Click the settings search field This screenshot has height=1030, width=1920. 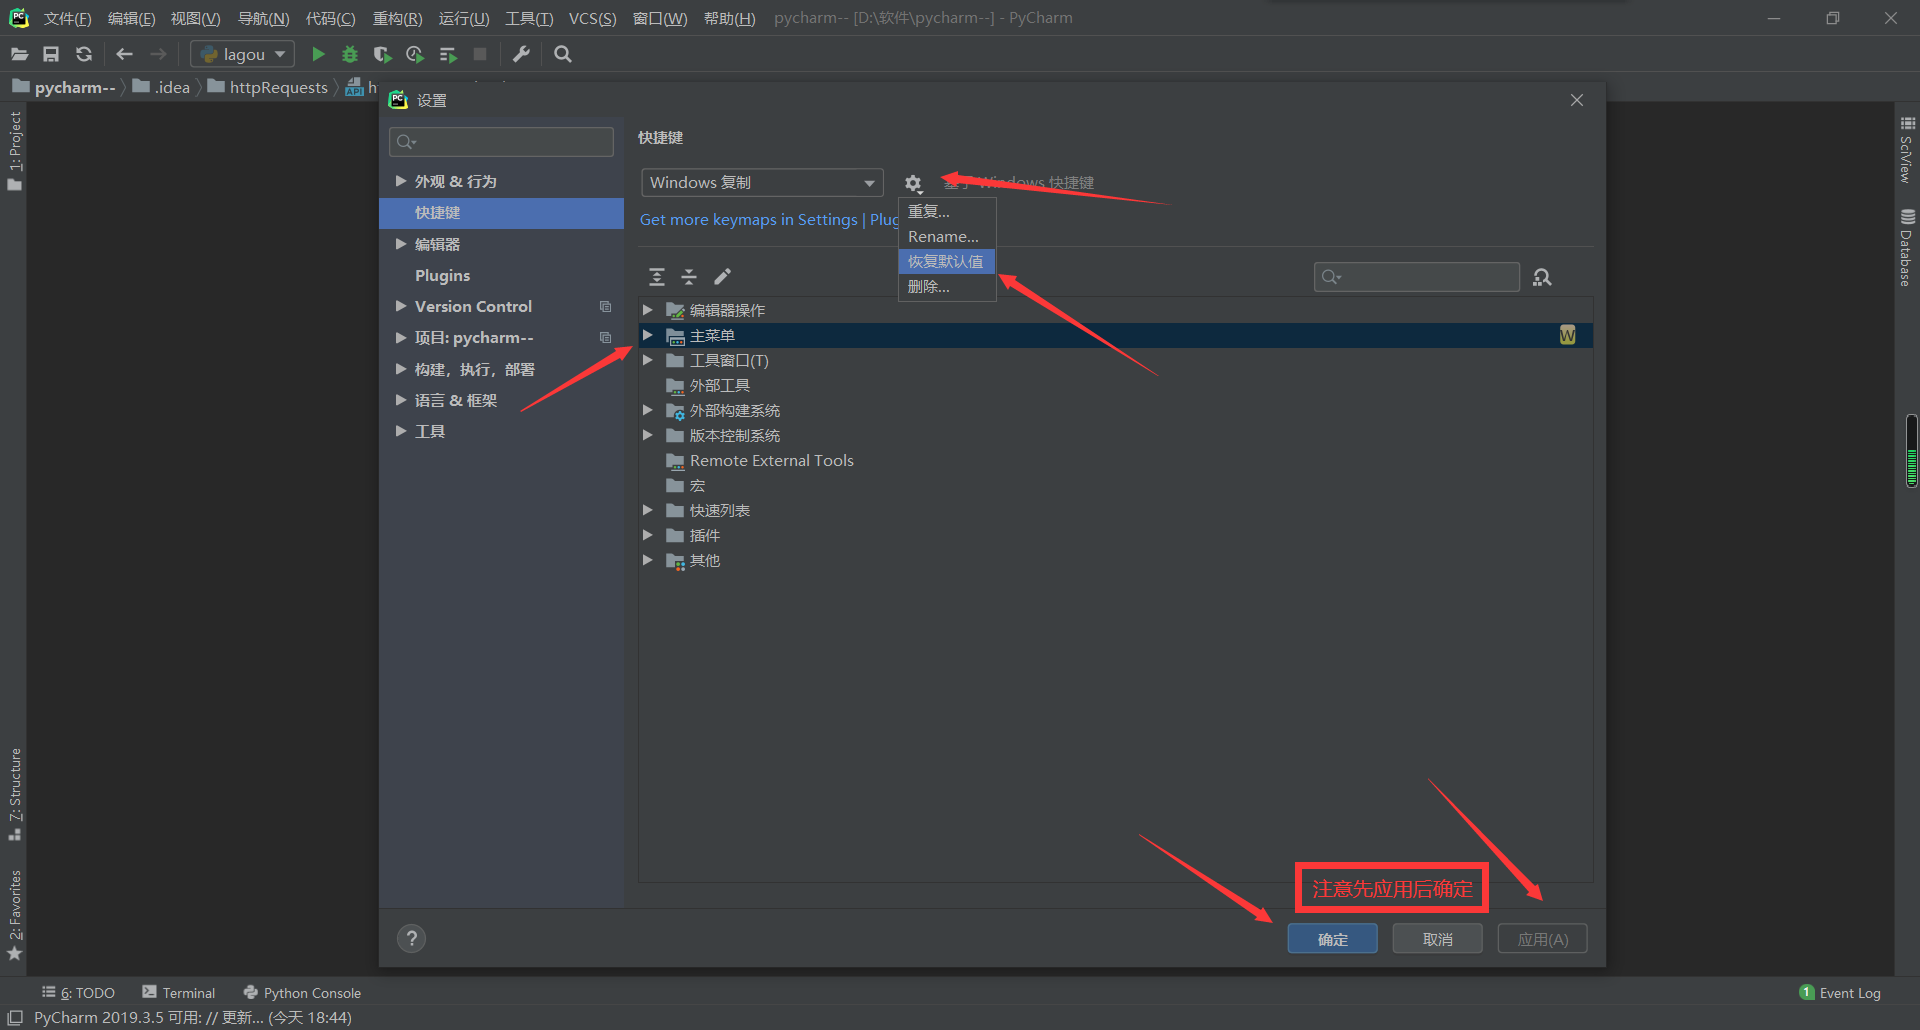(x=501, y=142)
